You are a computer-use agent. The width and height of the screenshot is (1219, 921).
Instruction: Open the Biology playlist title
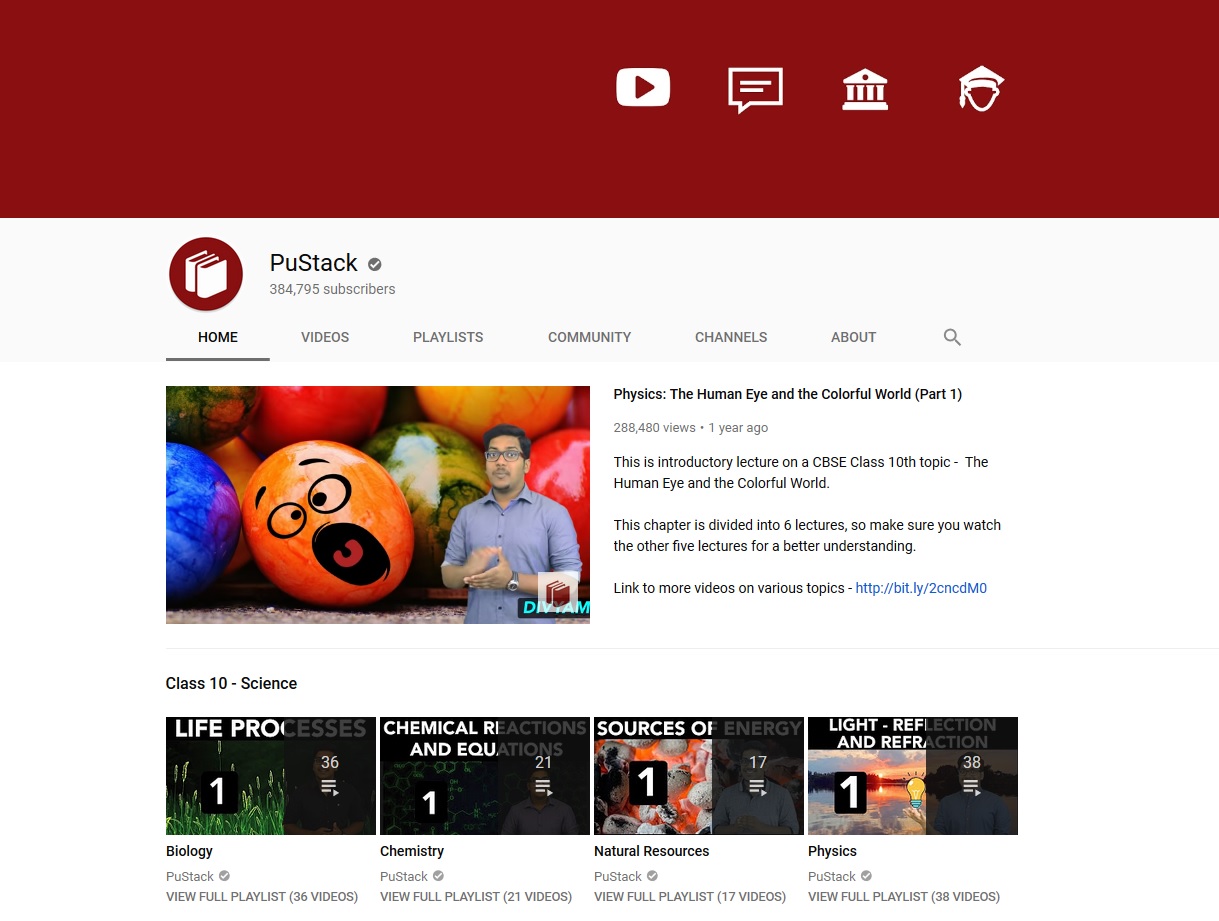(x=189, y=851)
